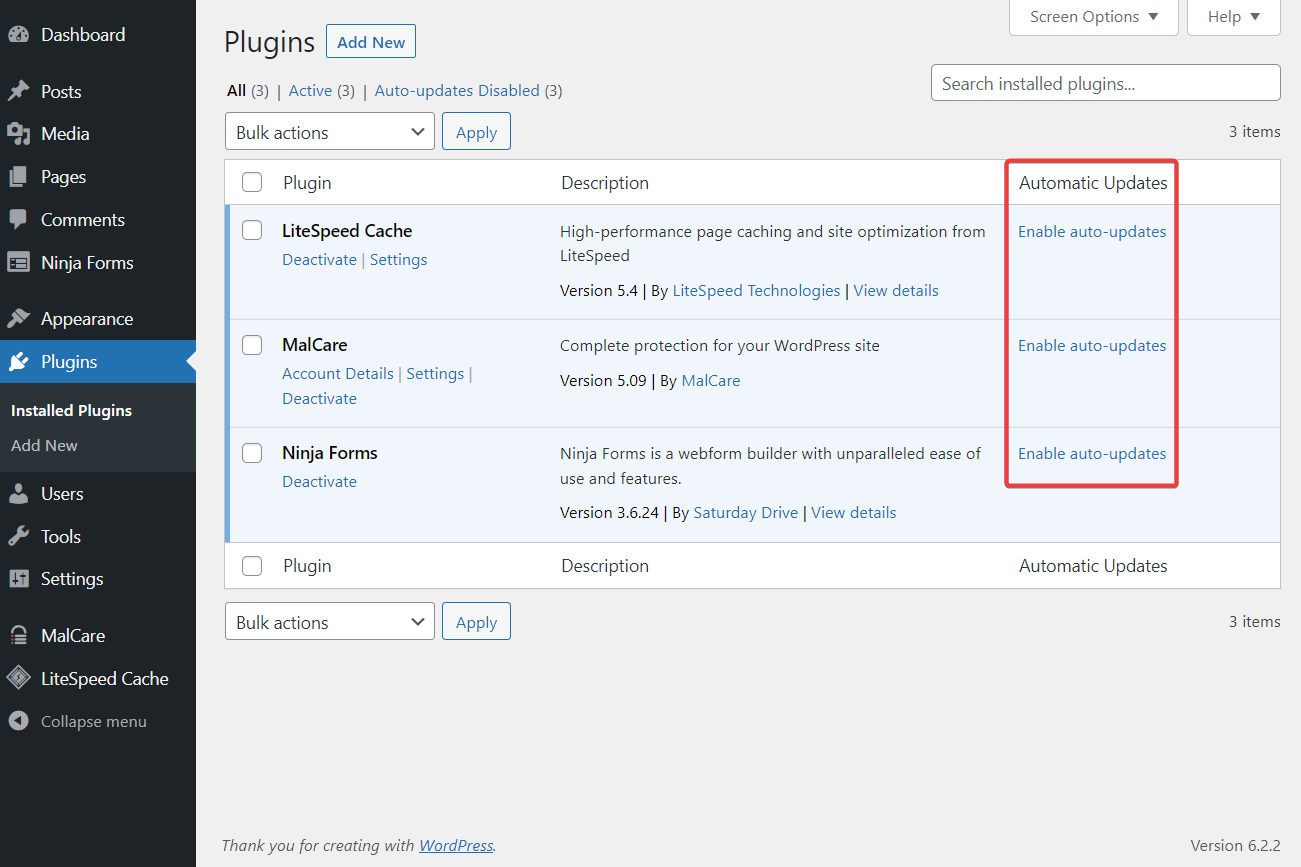Click the Appearance paintbrush icon
This screenshot has width=1301, height=867.
point(19,319)
